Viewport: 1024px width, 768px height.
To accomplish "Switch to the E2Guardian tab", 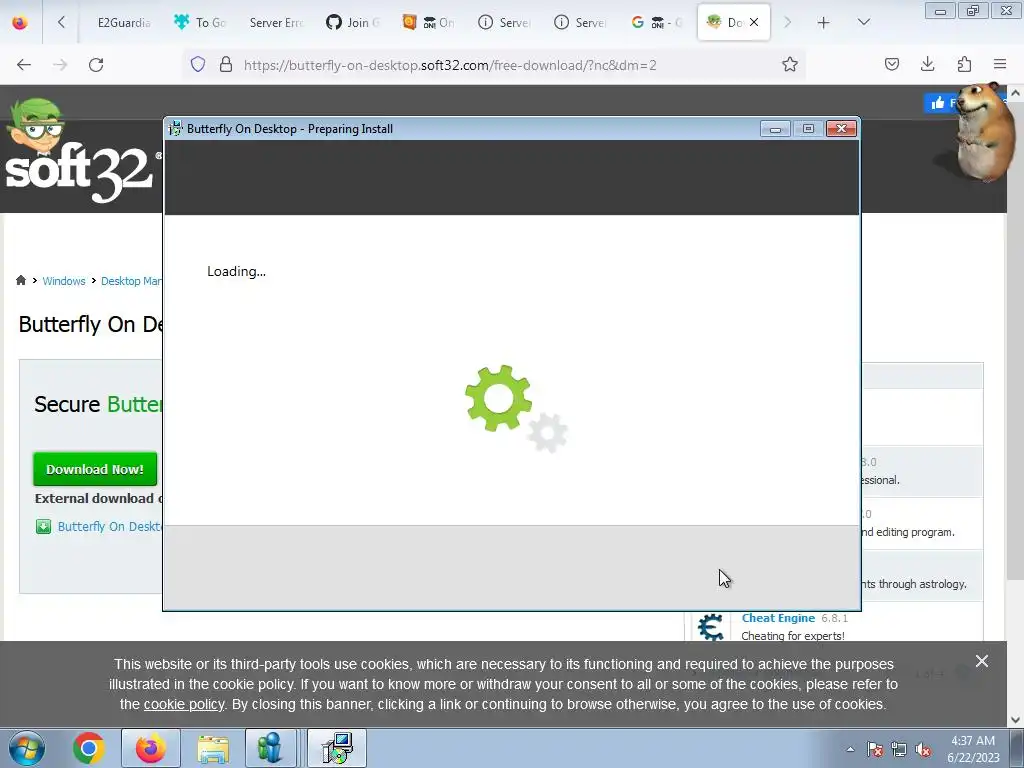I will coord(124,22).
